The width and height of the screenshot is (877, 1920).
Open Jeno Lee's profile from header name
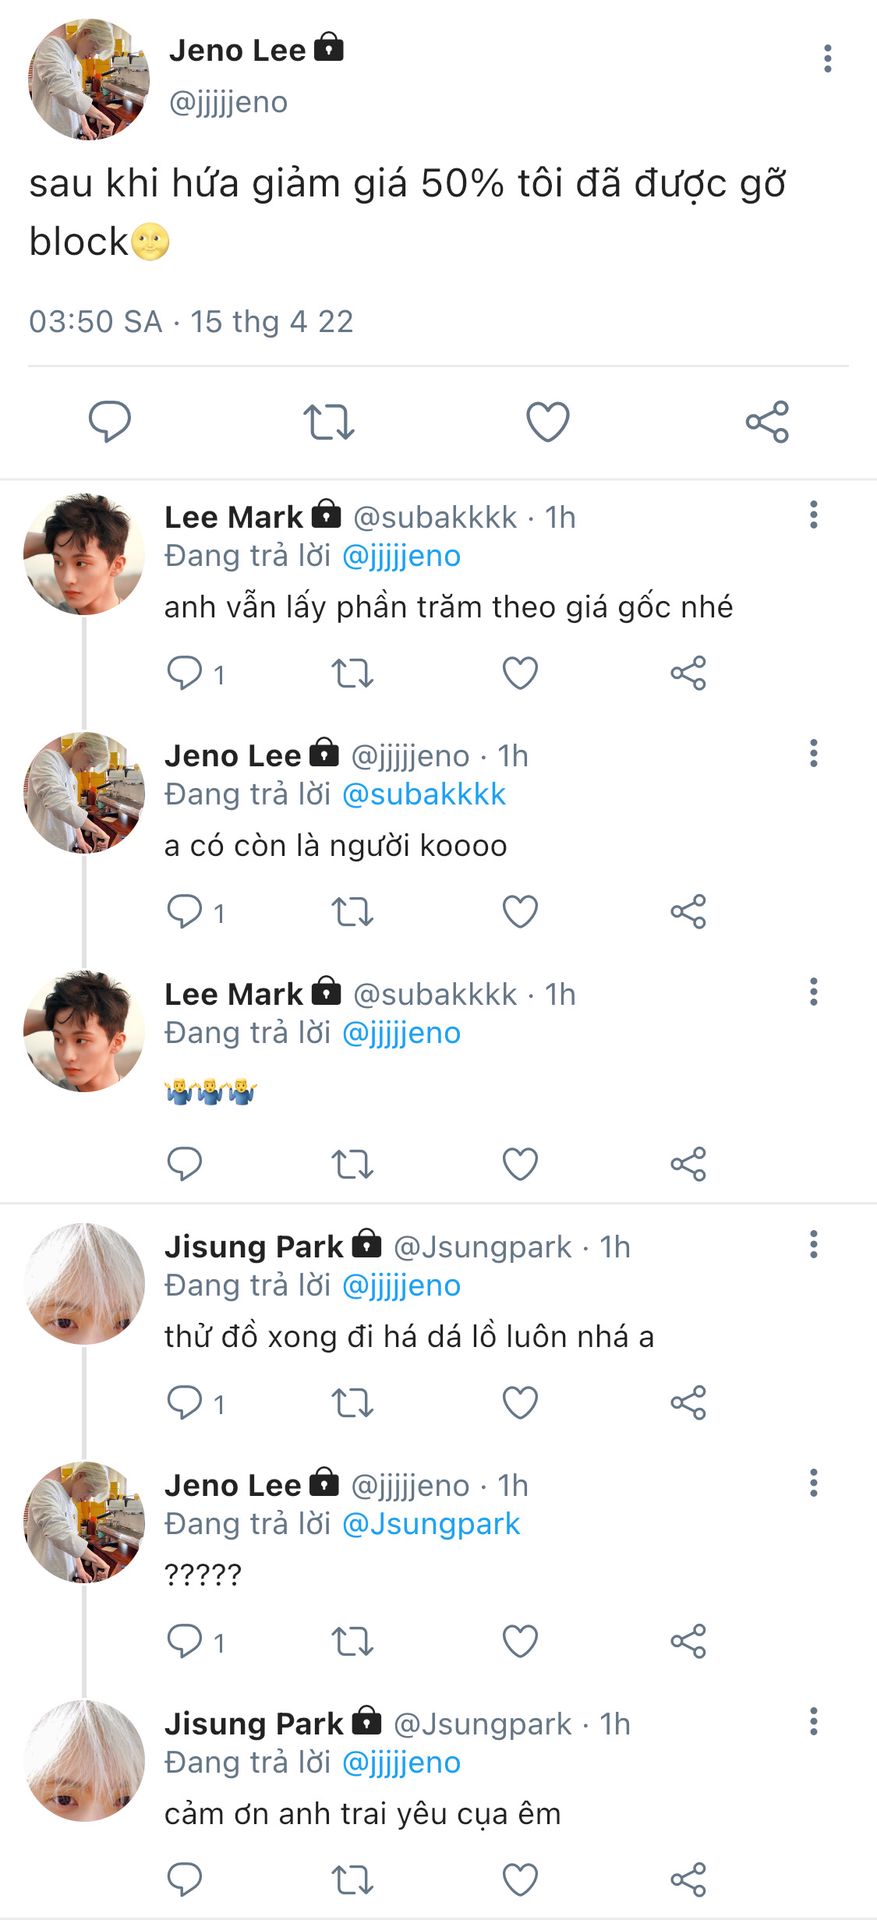(237, 50)
